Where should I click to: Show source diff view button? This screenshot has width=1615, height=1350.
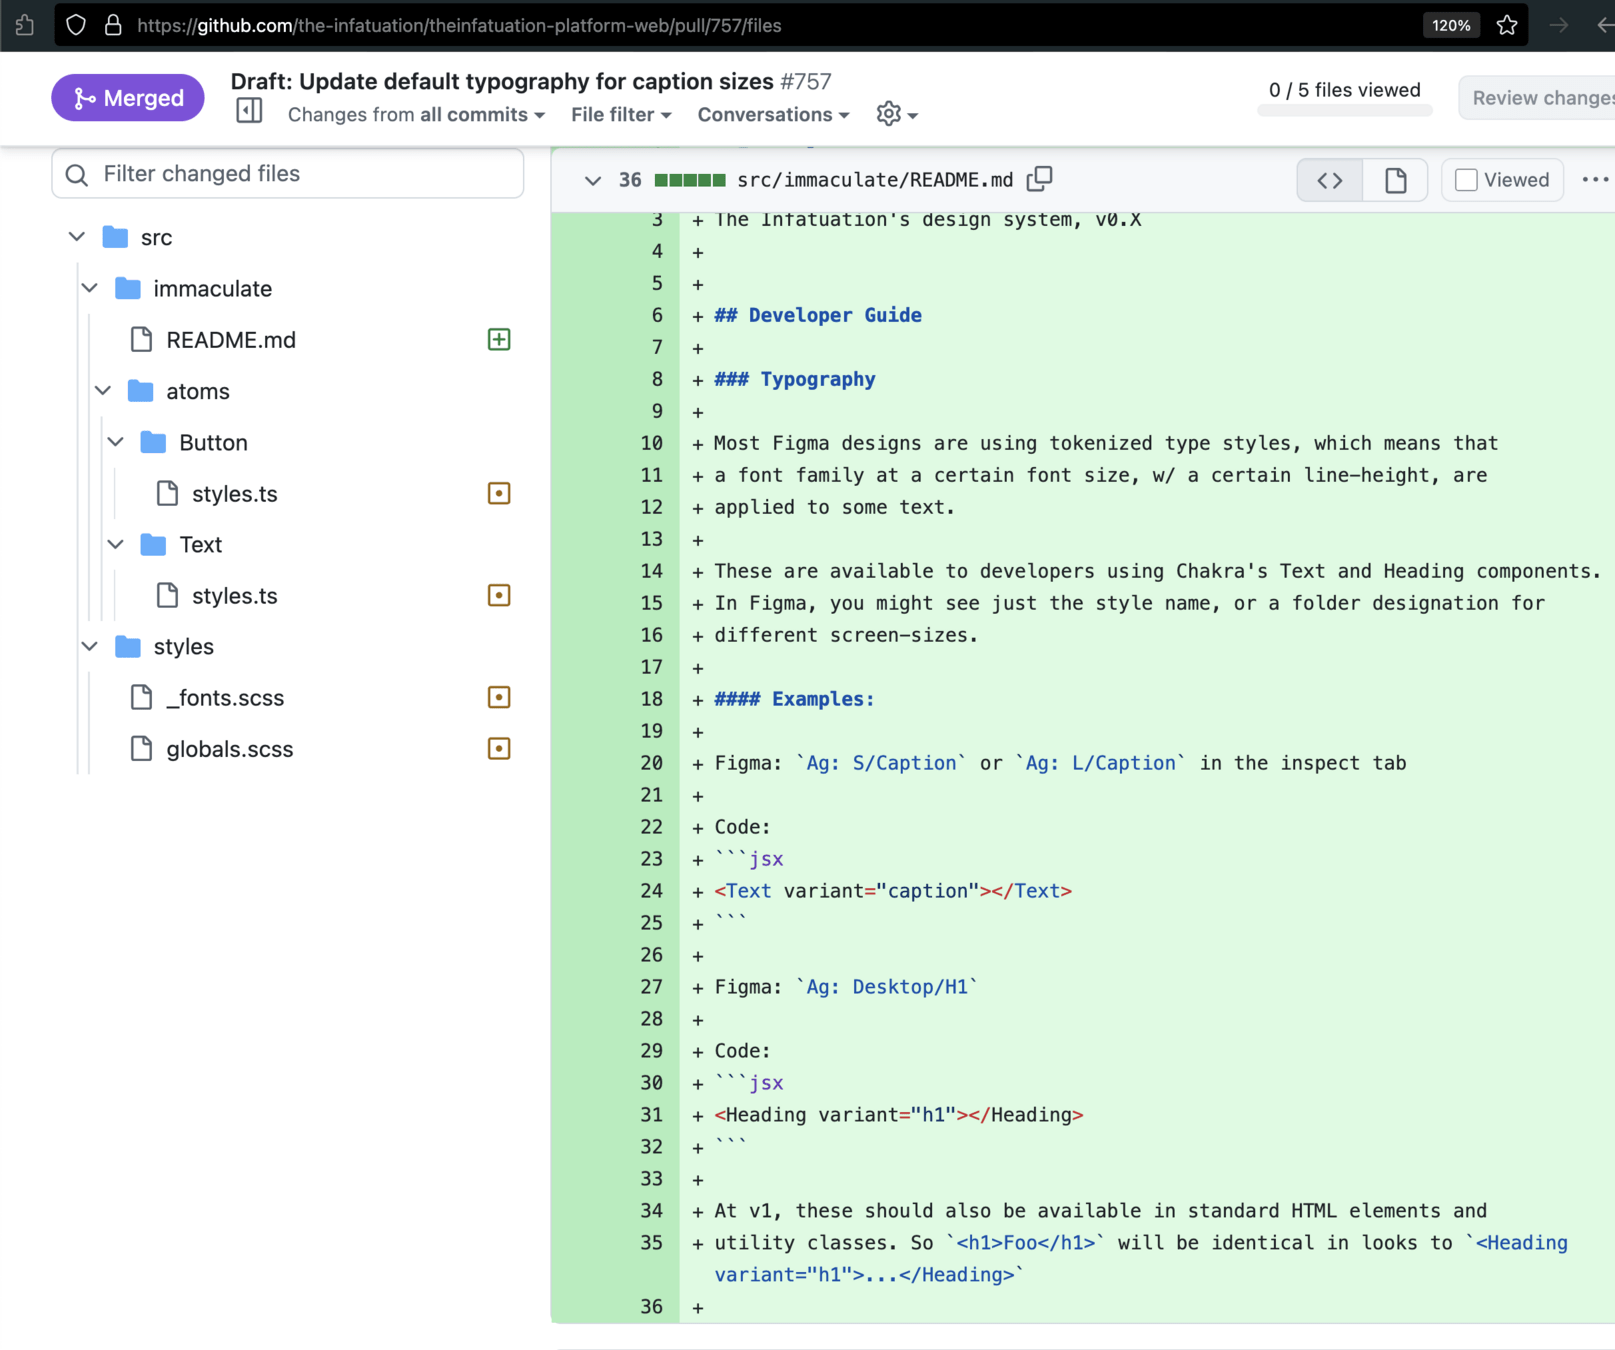point(1330,180)
